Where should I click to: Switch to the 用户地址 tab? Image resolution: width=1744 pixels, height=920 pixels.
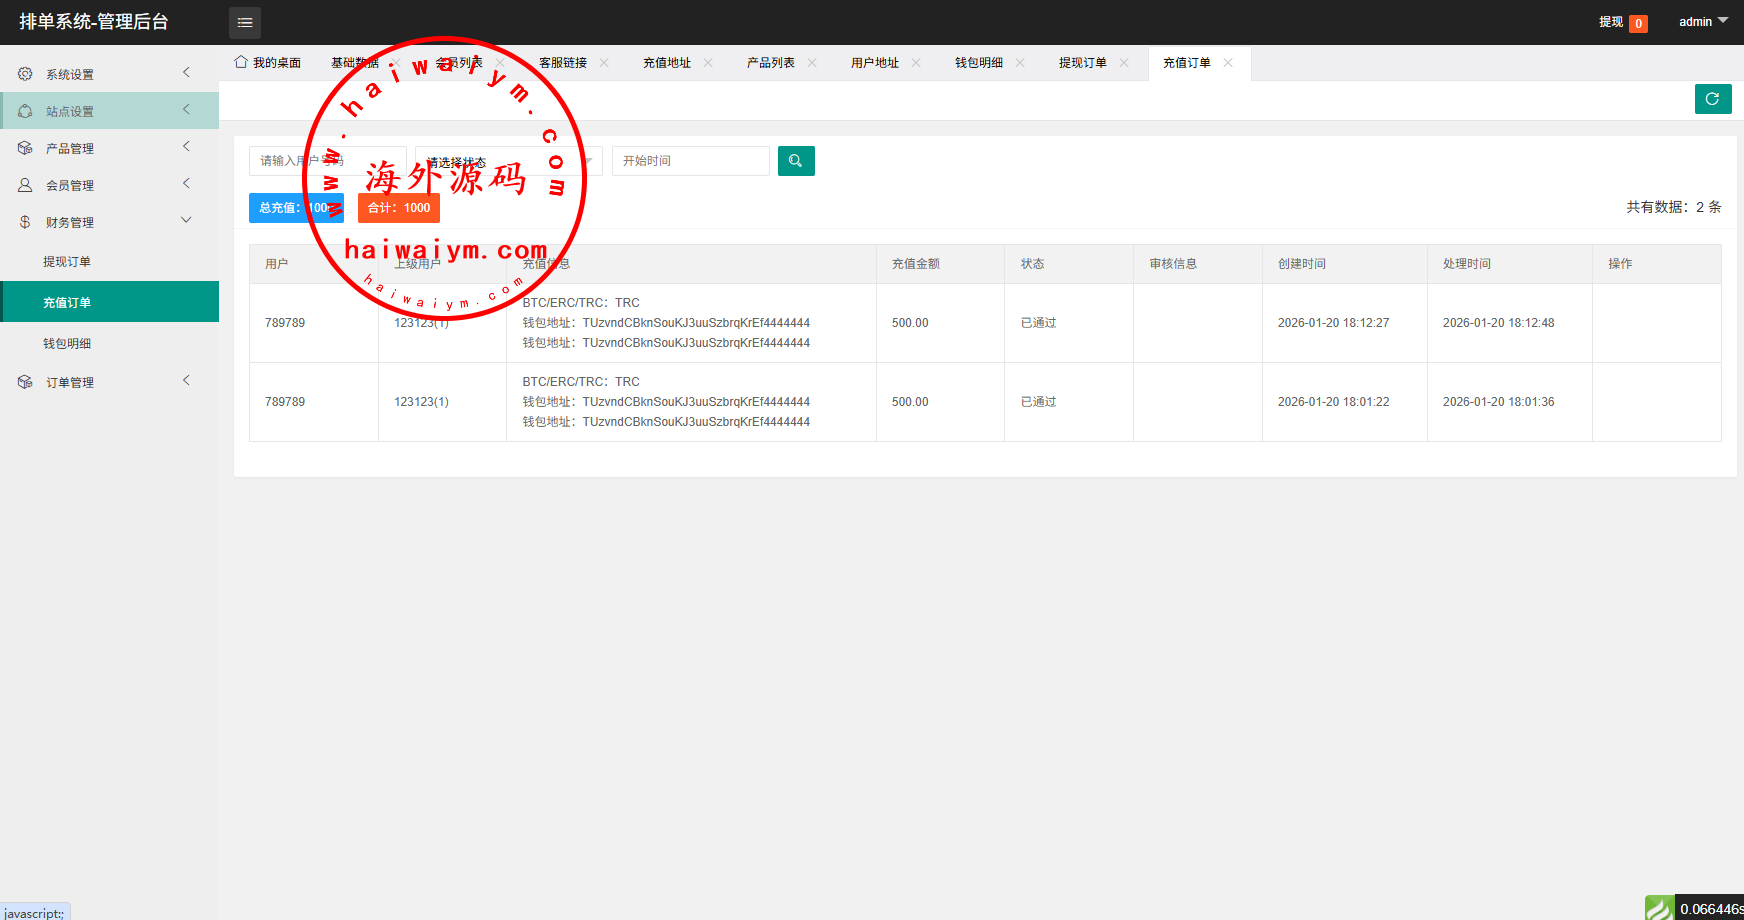coord(874,62)
